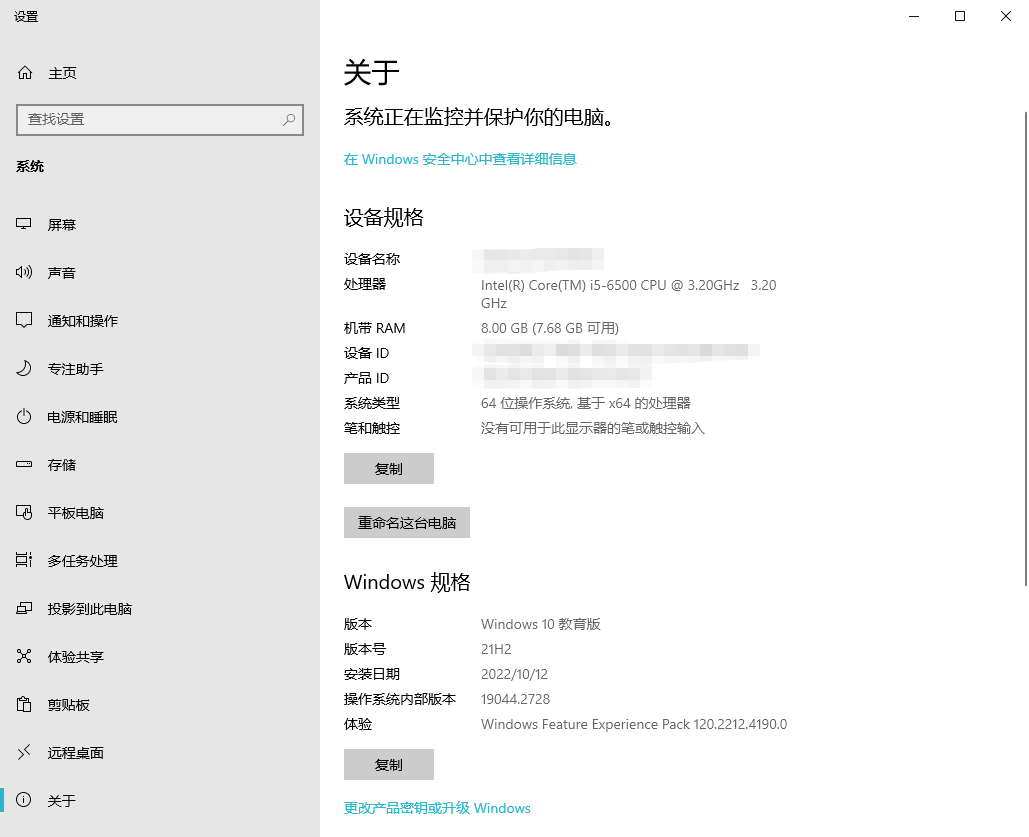Click the vertical scrollbar on the right
Image resolution: width=1029 pixels, height=837 pixels.
click(1025, 348)
